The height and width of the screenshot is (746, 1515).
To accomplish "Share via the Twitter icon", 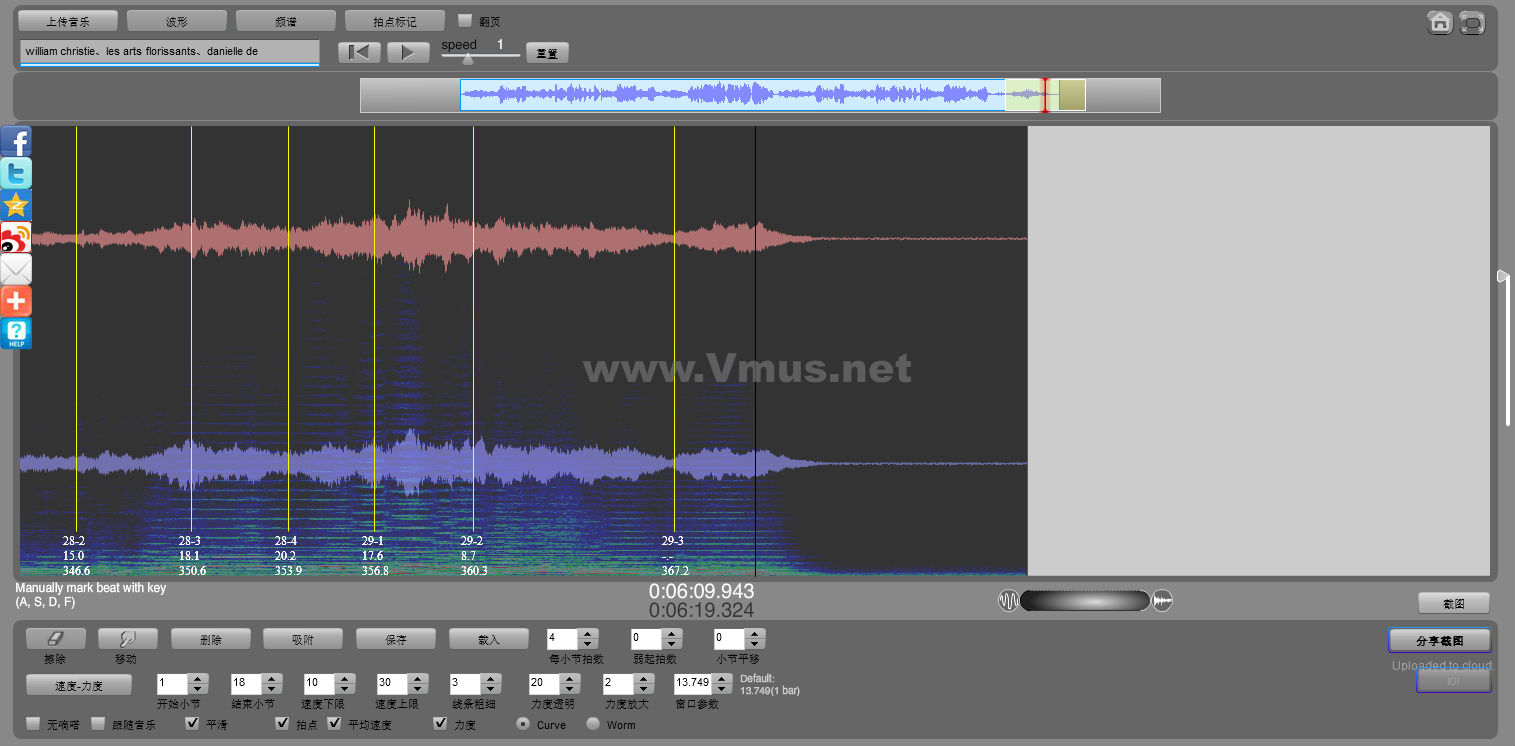I will (16, 174).
